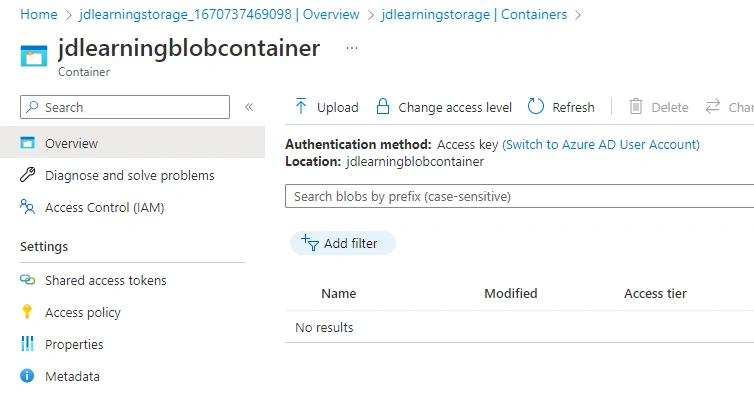Click the trash can Delete icon

point(636,106)
